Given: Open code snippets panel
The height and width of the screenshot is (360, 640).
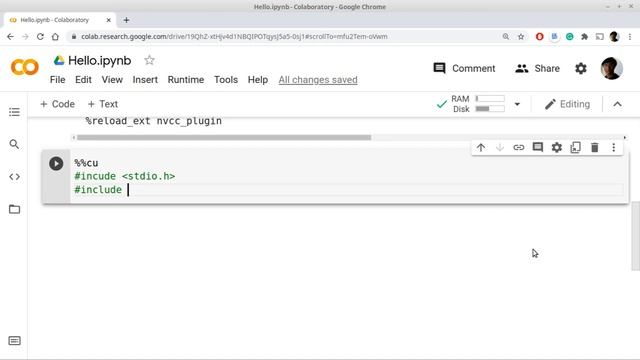Looking at the screenshot, I should click(x=14, y=177).
